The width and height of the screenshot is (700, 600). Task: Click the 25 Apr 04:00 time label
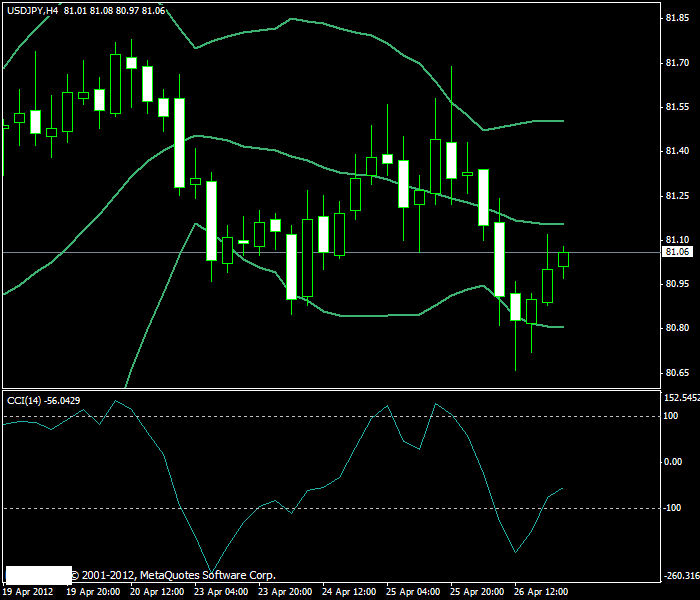click(x=413, y=592)
